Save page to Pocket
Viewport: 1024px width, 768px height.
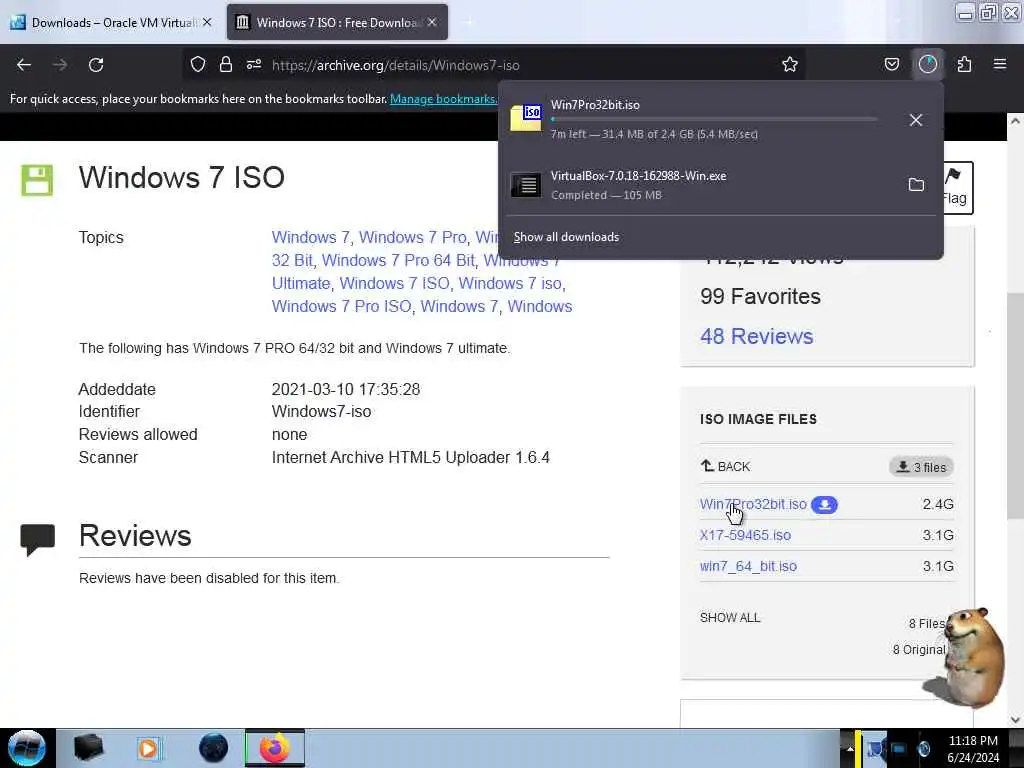tap(891, 65)
